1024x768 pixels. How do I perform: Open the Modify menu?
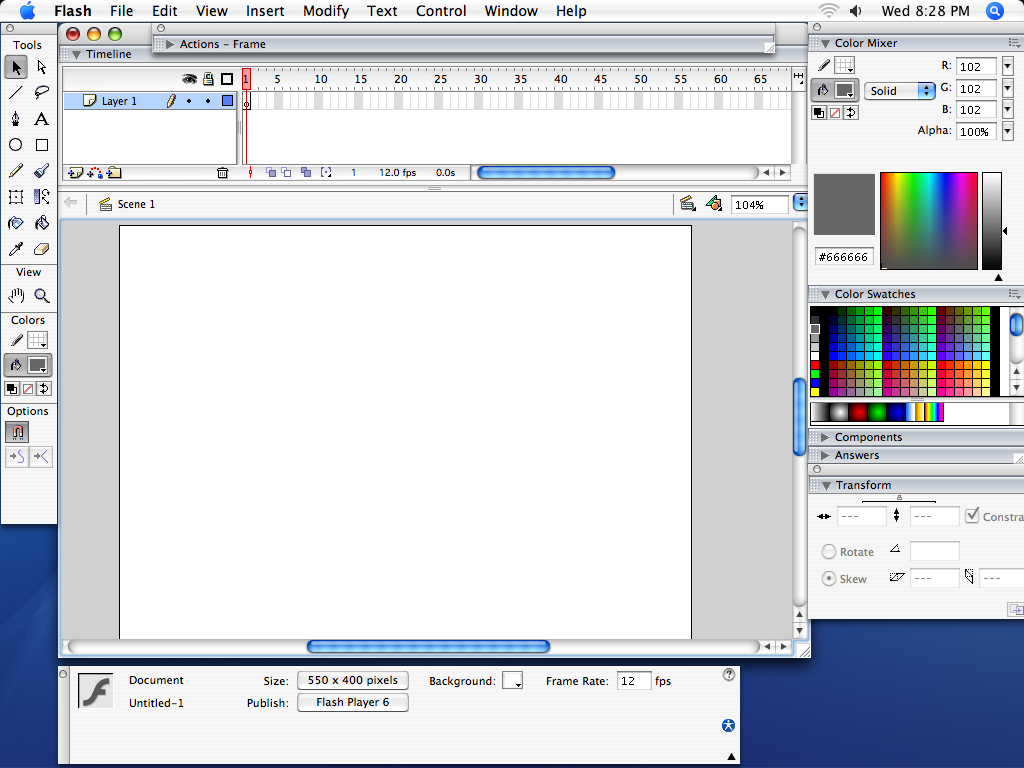[326, 11]
